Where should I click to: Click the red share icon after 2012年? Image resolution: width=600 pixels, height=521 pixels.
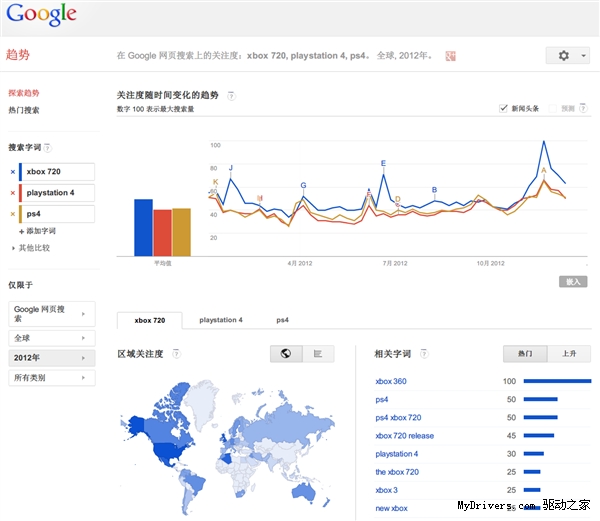click(450, 56)
